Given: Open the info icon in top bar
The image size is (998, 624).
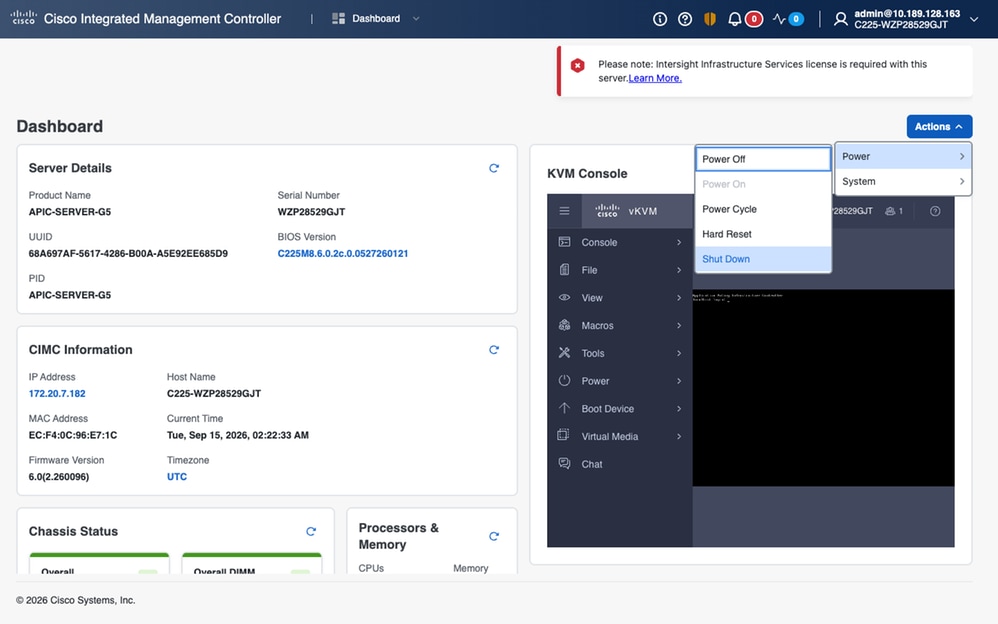Looking at the screenshot, I should pos(660,19).
